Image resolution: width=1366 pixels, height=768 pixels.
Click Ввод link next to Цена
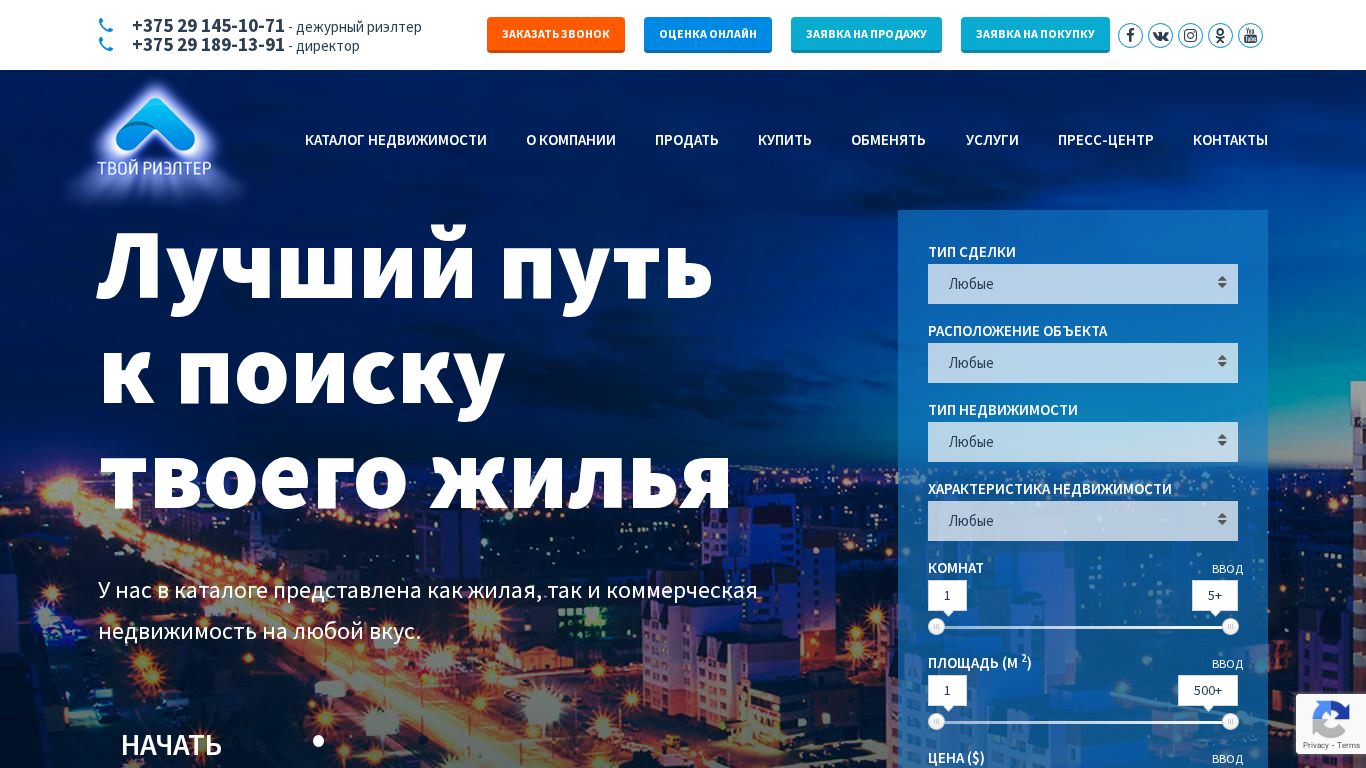pos(1227,759)
